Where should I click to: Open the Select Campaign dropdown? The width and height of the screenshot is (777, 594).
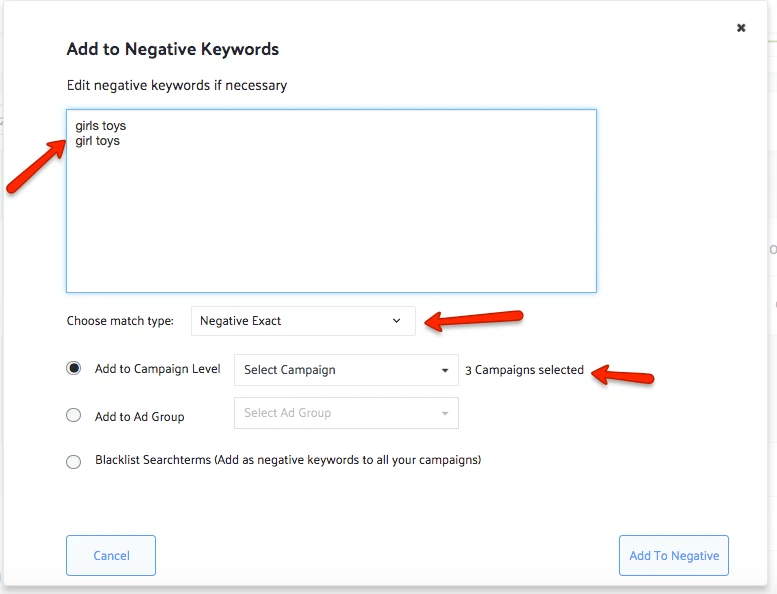(346, 370)
